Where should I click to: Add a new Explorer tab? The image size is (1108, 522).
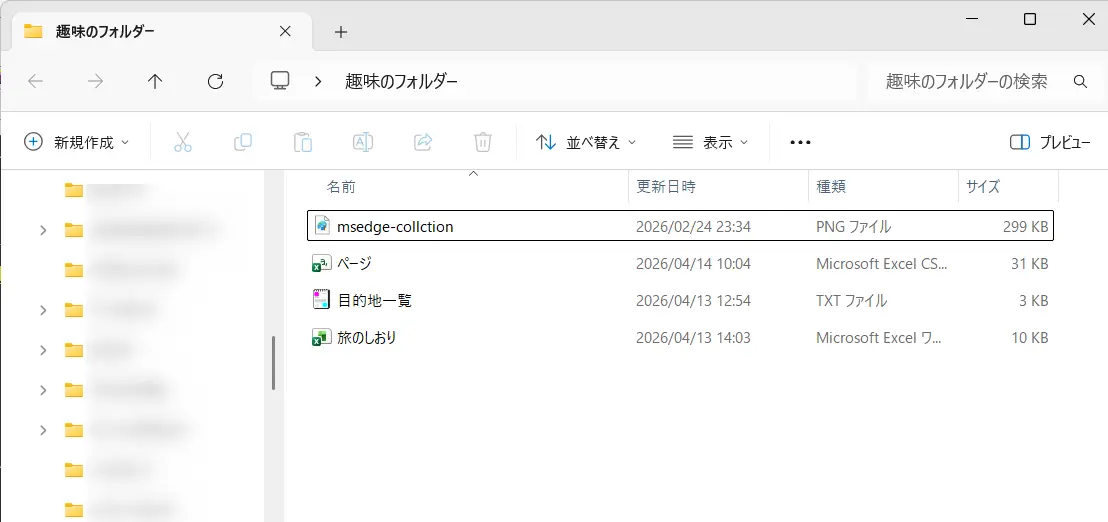[x=340, y=32]
